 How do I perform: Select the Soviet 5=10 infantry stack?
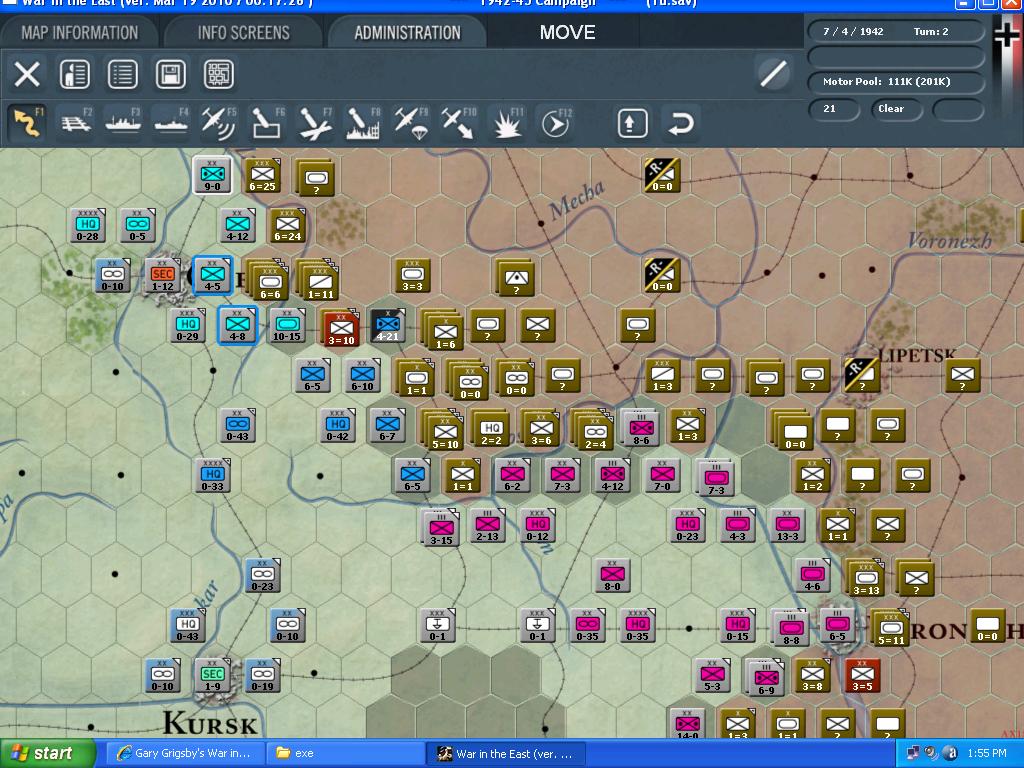444,430
